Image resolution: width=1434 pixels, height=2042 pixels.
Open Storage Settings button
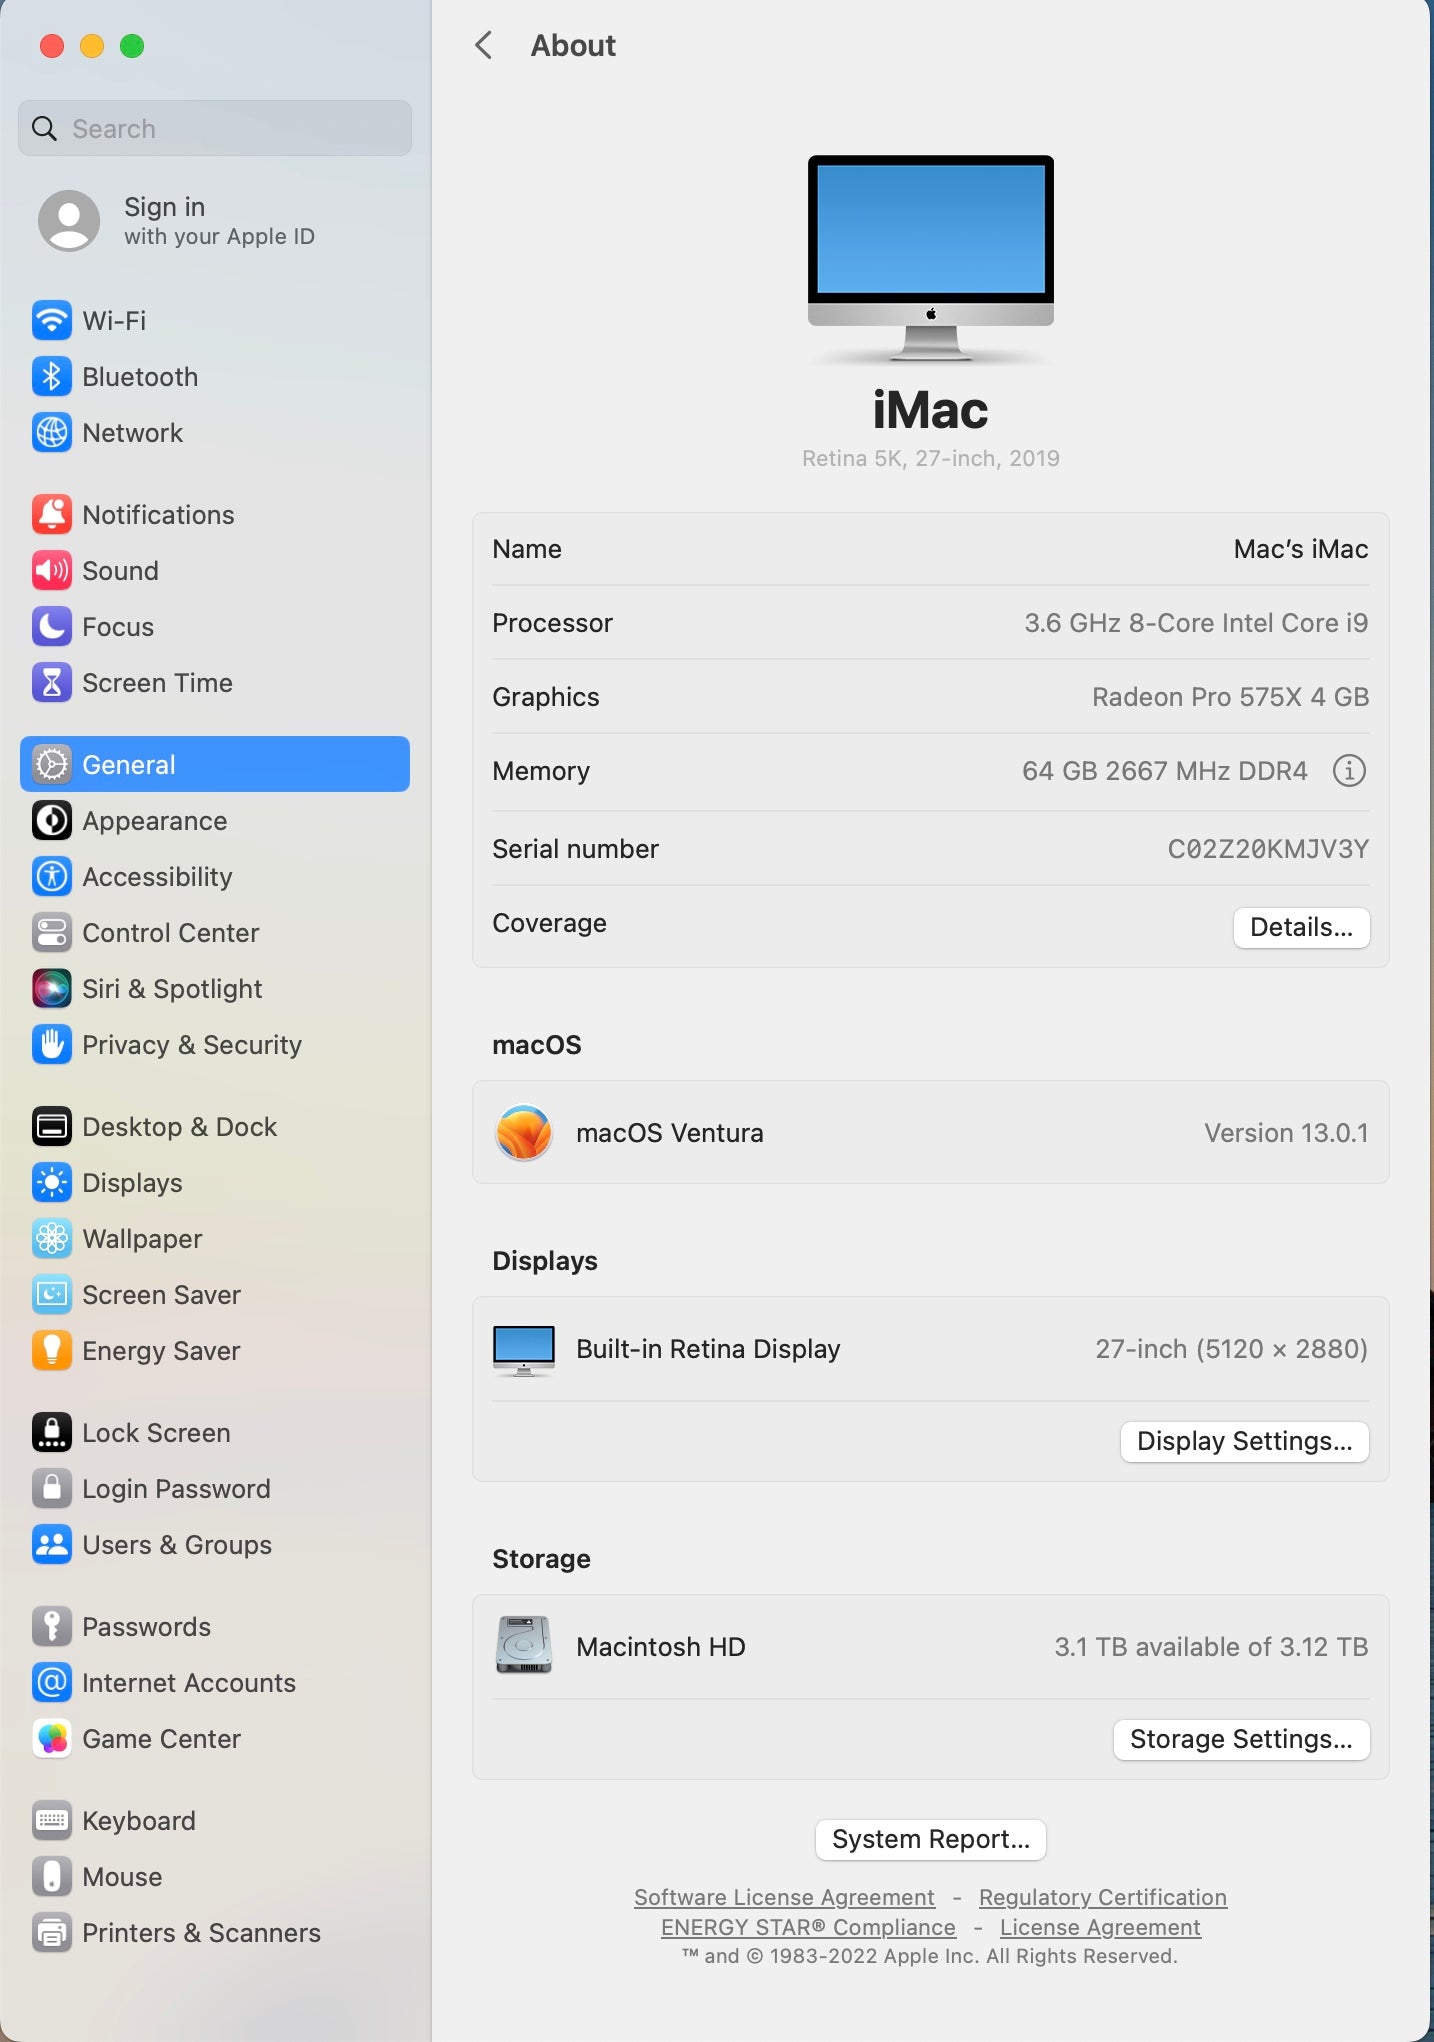pos(1241,1739)
